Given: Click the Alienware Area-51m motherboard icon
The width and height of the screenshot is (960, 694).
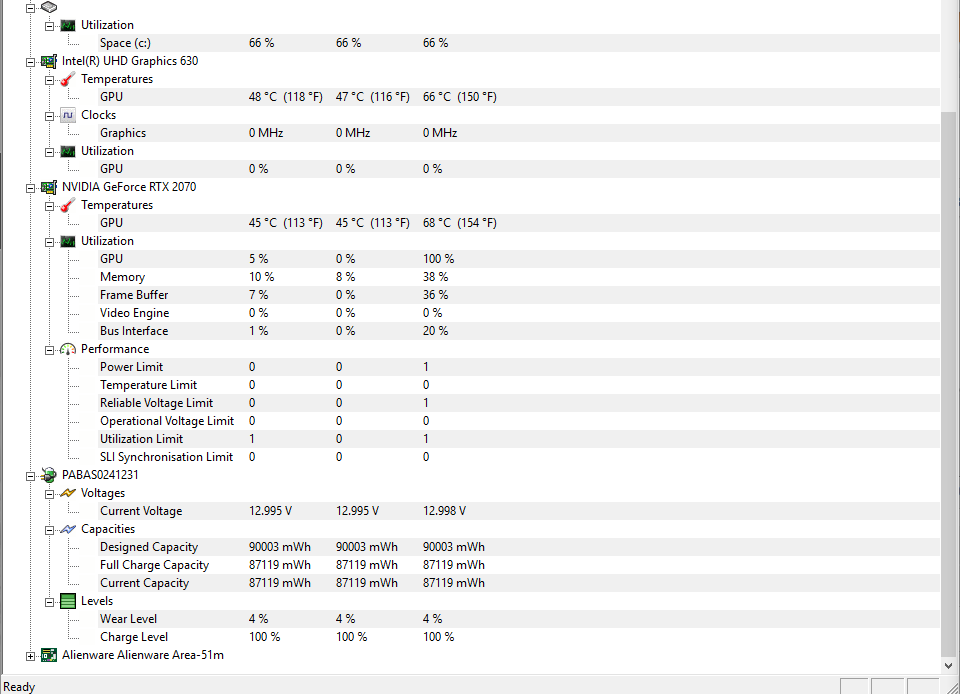Looking at the screenshot, I should click(49, 655).
